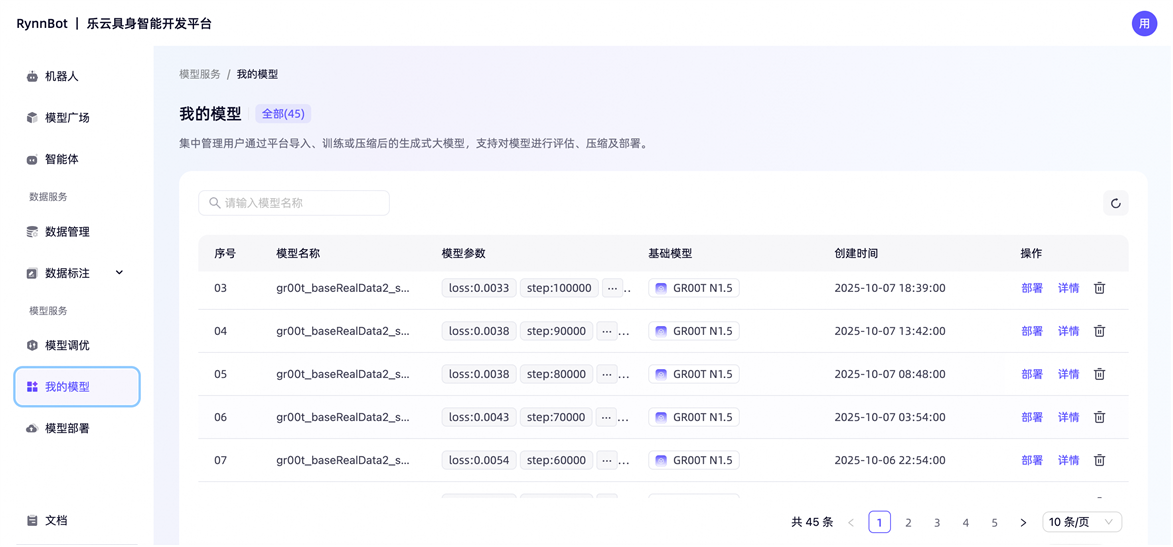Expand the 数据标注 submenu chevron

120,273
